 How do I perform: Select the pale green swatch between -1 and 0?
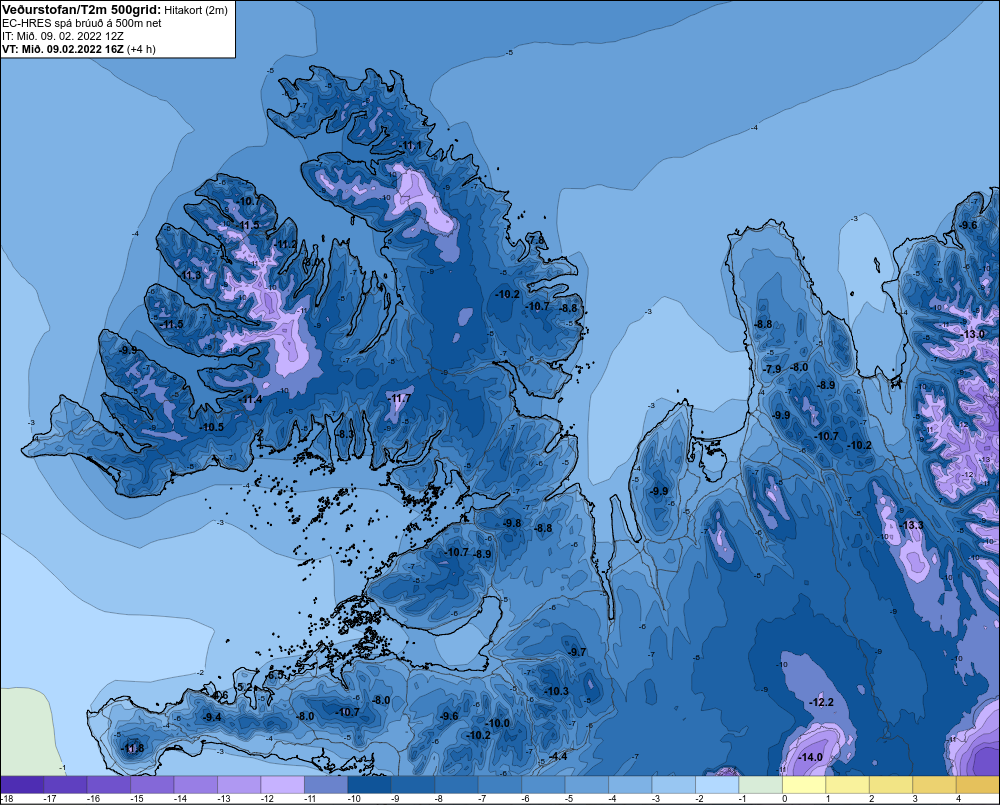(760, 785)
